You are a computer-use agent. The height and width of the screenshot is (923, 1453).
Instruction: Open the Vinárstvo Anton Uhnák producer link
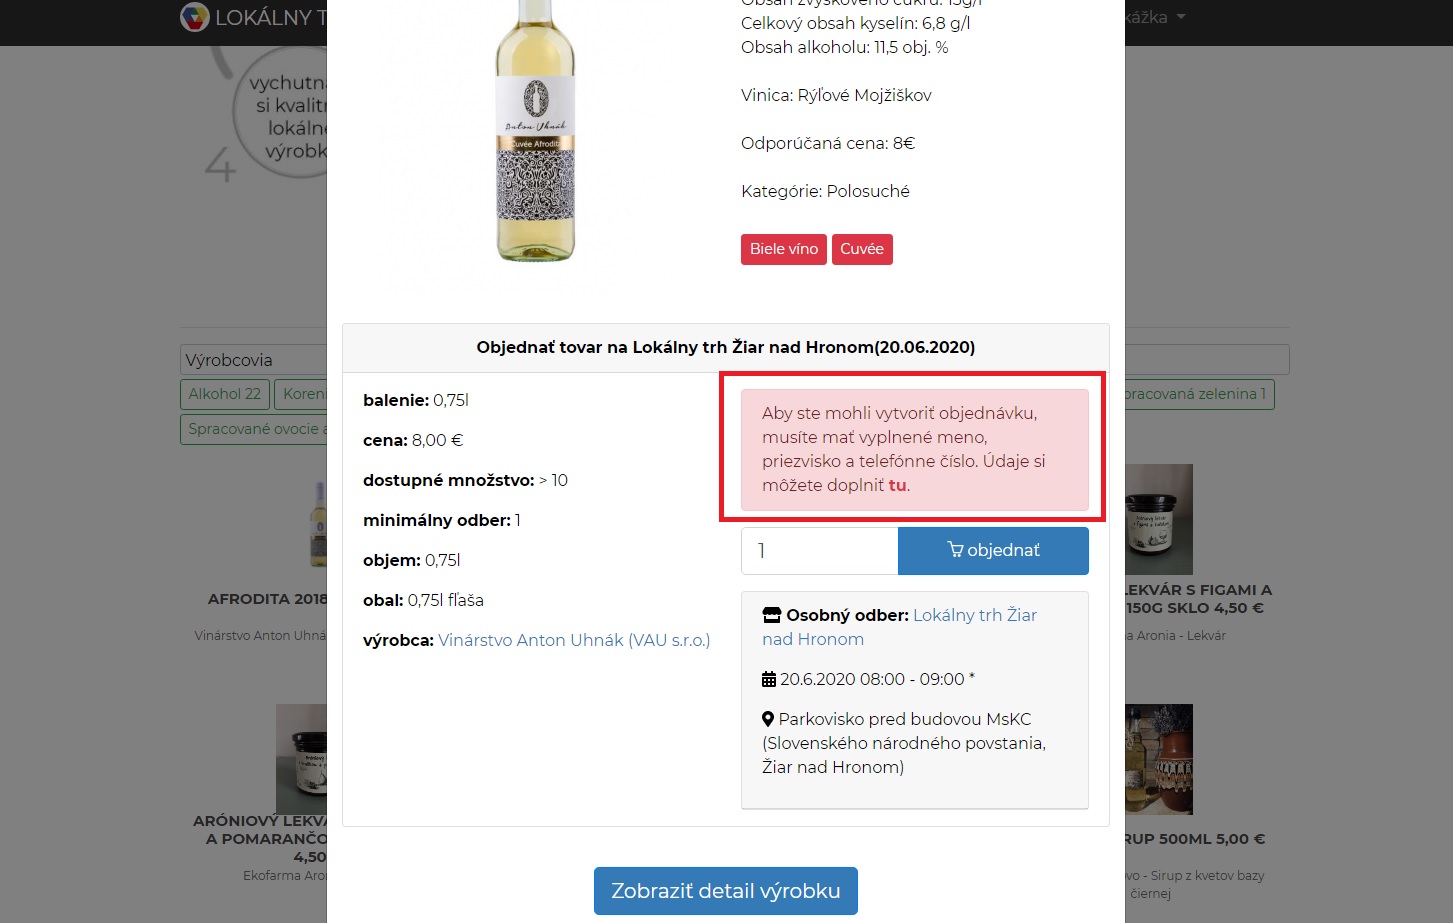574,640
